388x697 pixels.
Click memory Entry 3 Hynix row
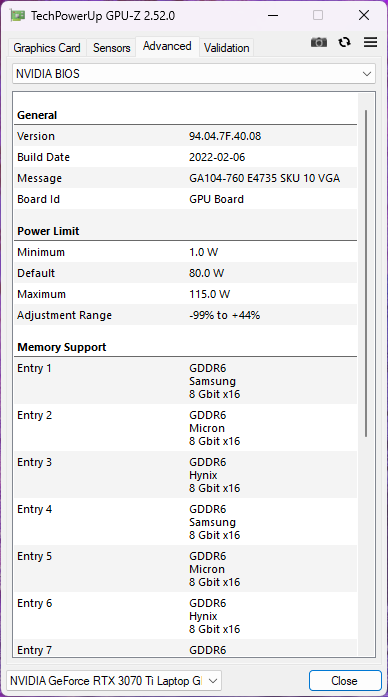coord(185,475)
